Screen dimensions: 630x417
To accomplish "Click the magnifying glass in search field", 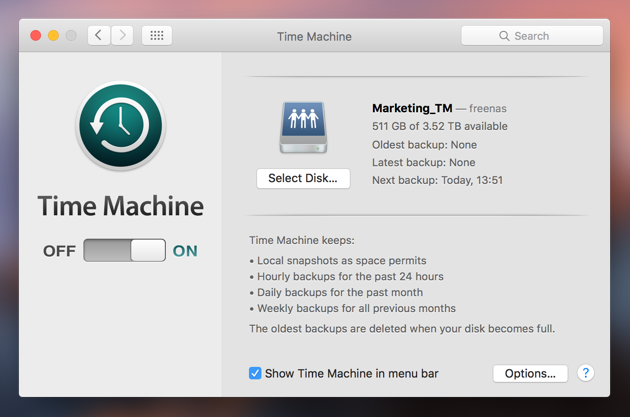I will (x=504, y=36).
